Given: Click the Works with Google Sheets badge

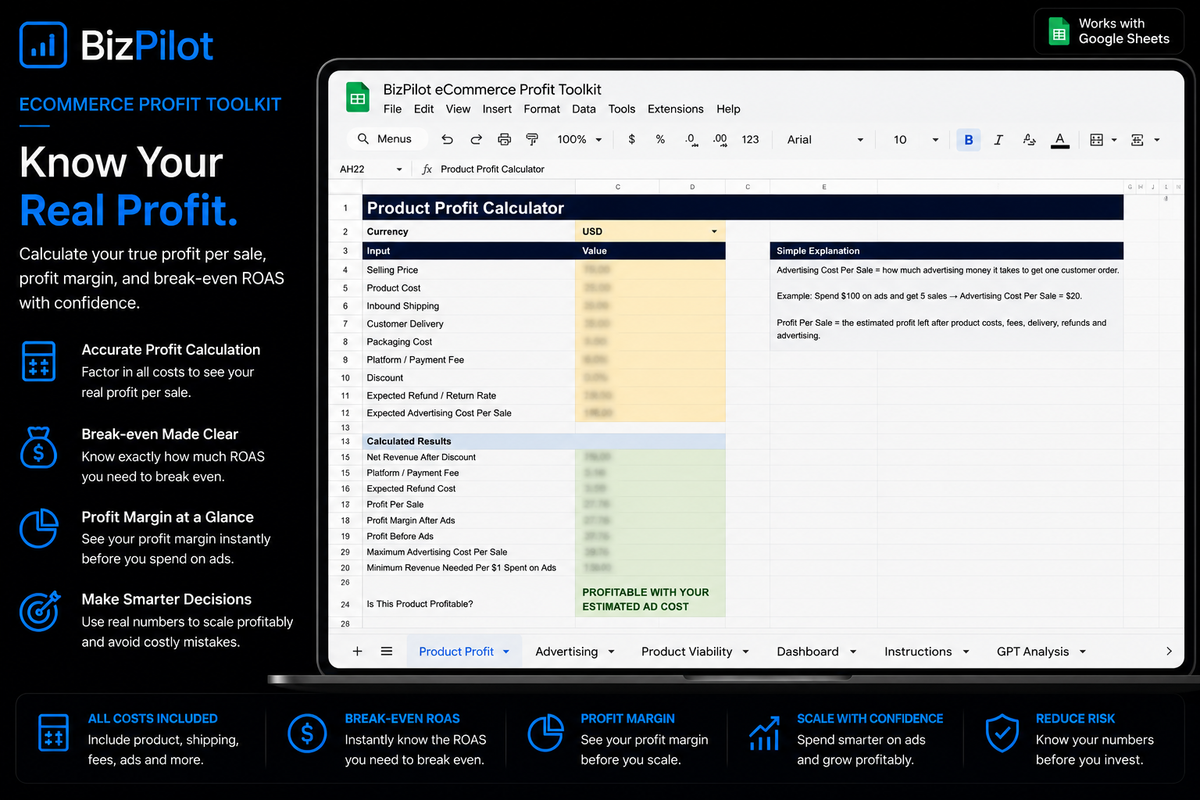Looking at the screenshot, I should 1108,31.
